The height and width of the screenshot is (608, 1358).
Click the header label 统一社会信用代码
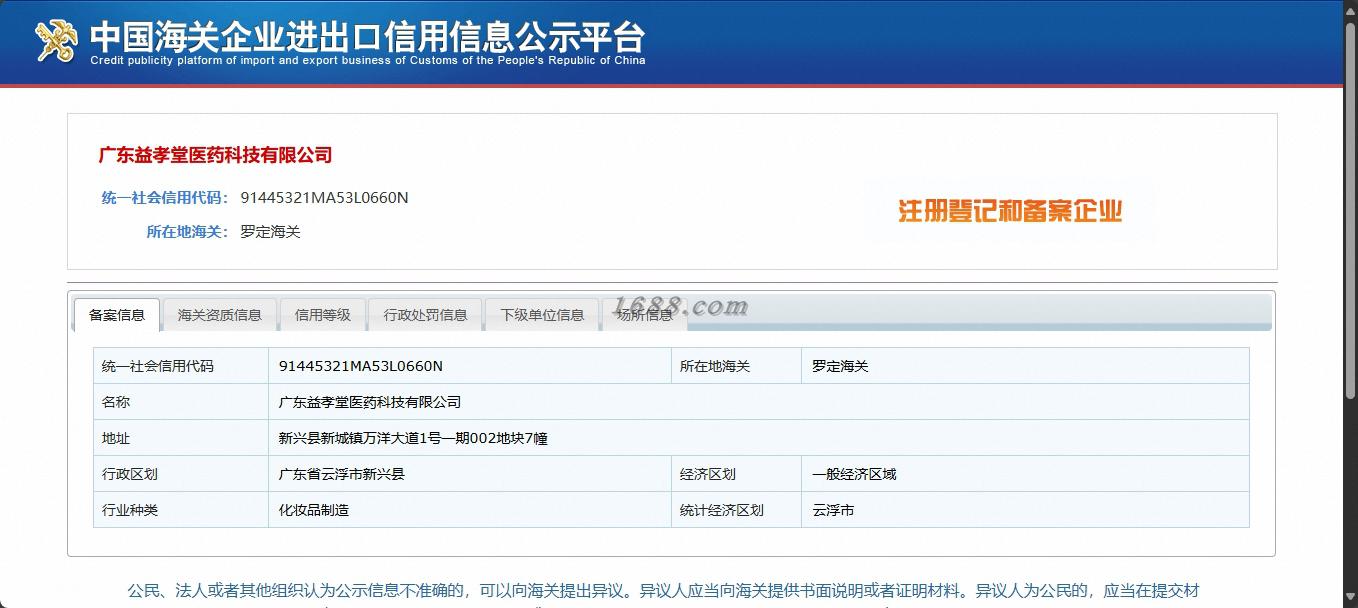click(164, 198)
